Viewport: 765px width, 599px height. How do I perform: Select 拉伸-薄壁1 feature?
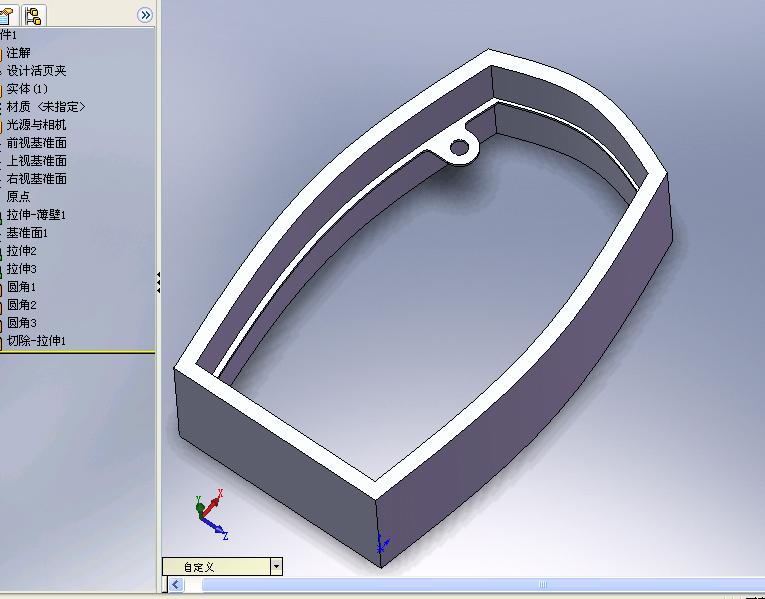coord(36,215)
